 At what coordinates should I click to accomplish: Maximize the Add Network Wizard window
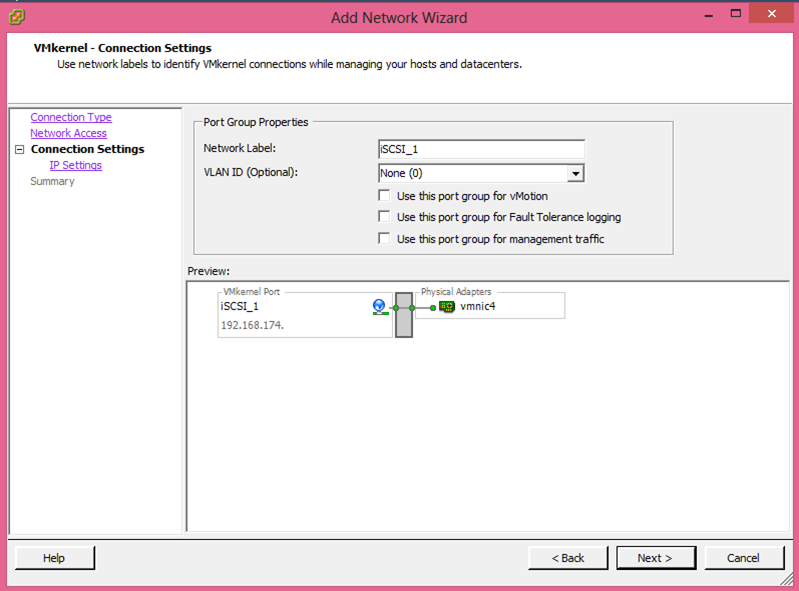coord(735,14)
